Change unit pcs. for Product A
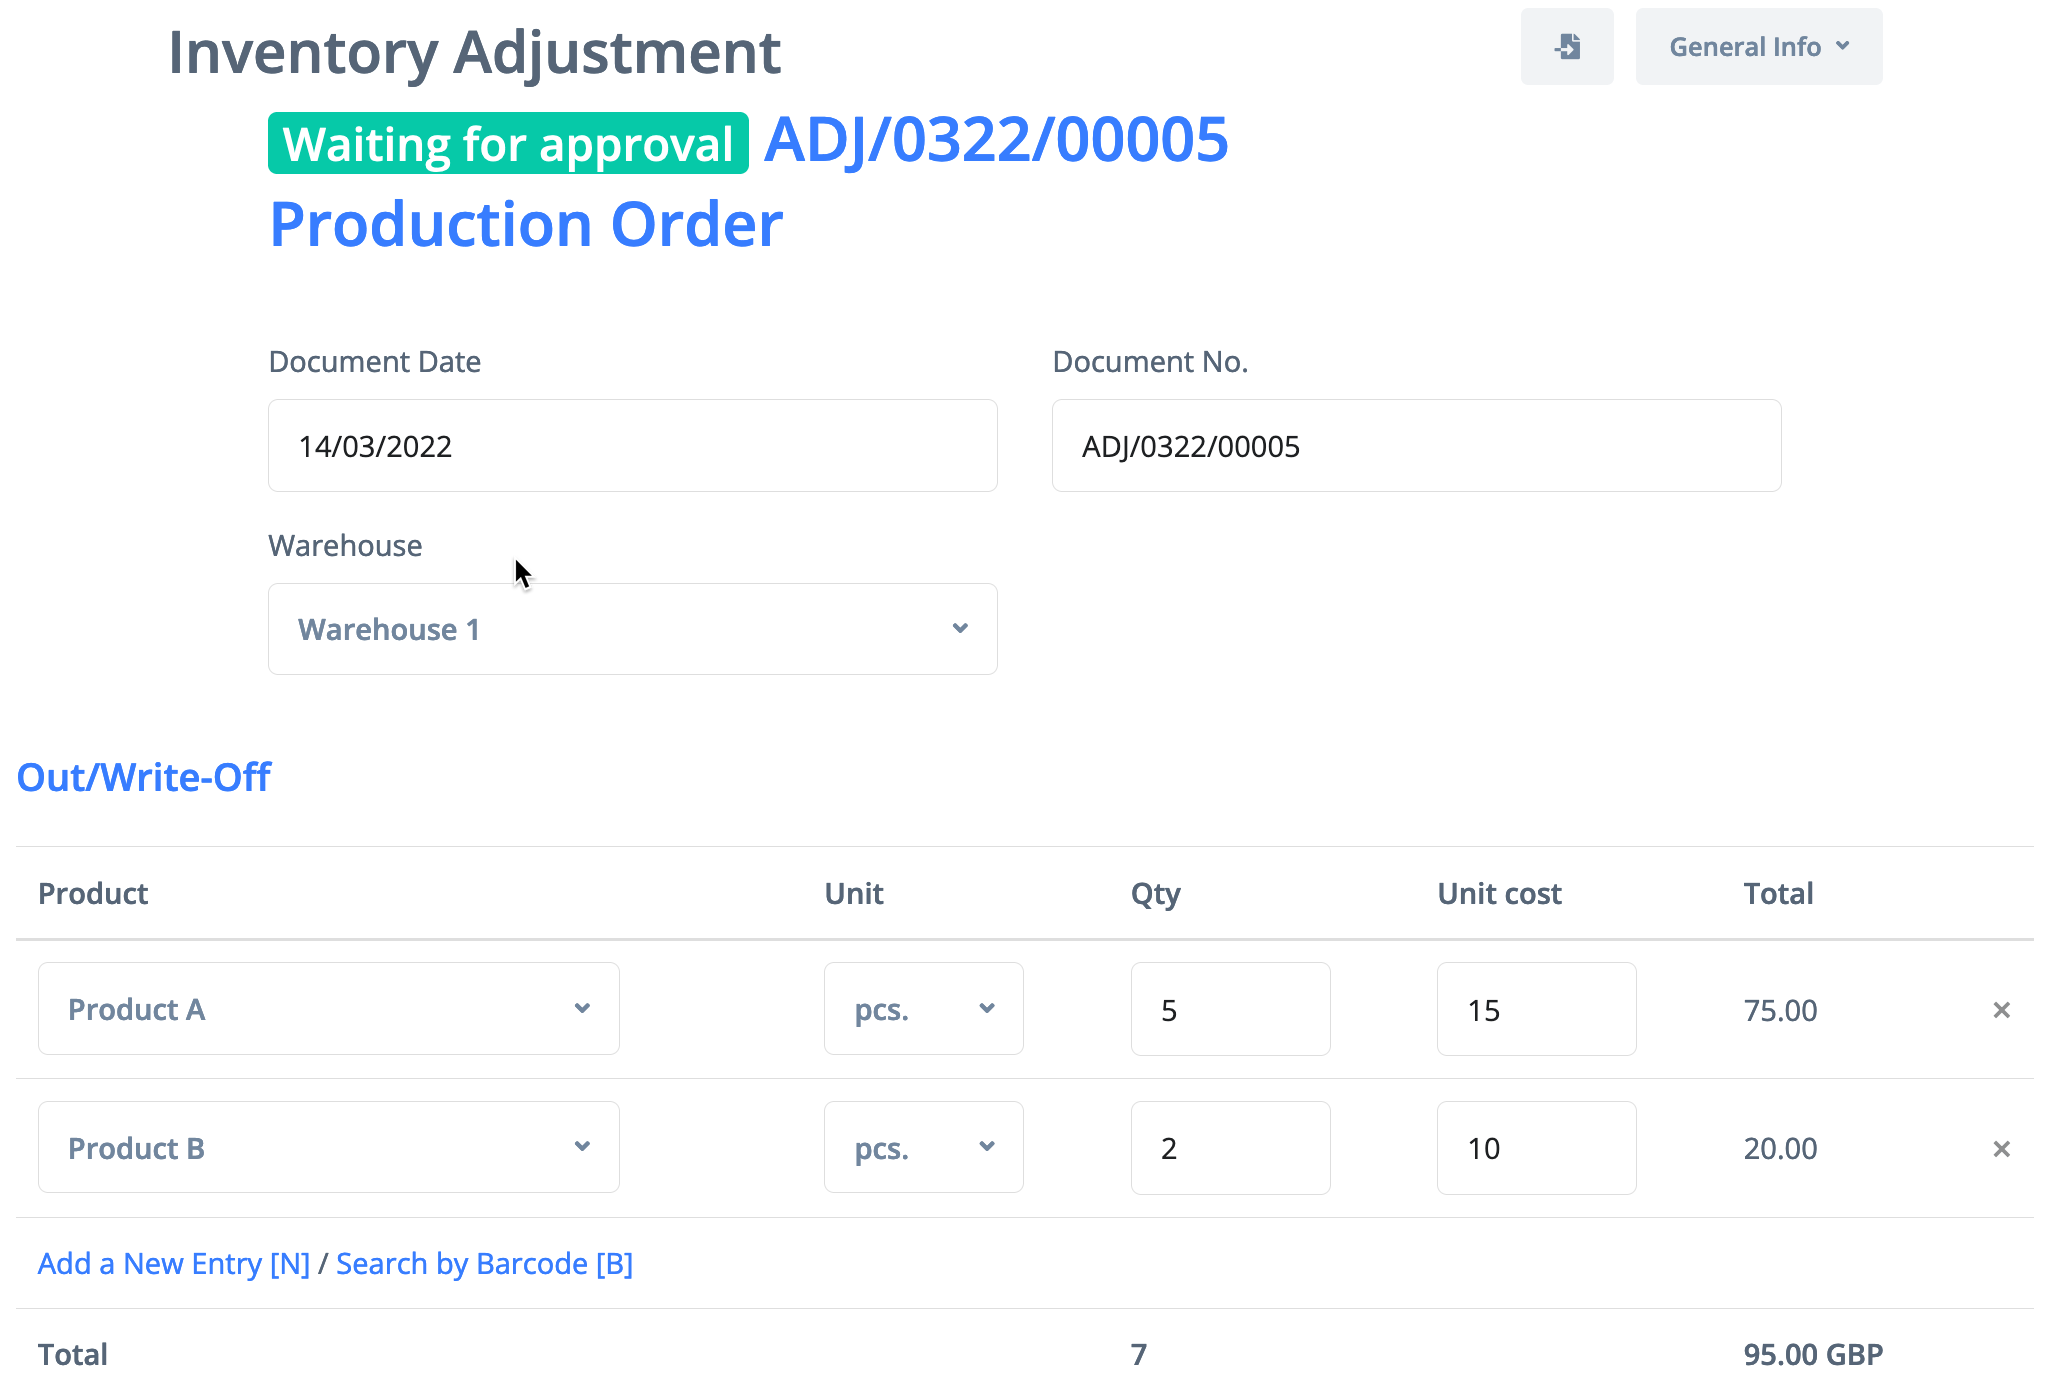This screenshot has width=2046, height=1376. 923,1009
